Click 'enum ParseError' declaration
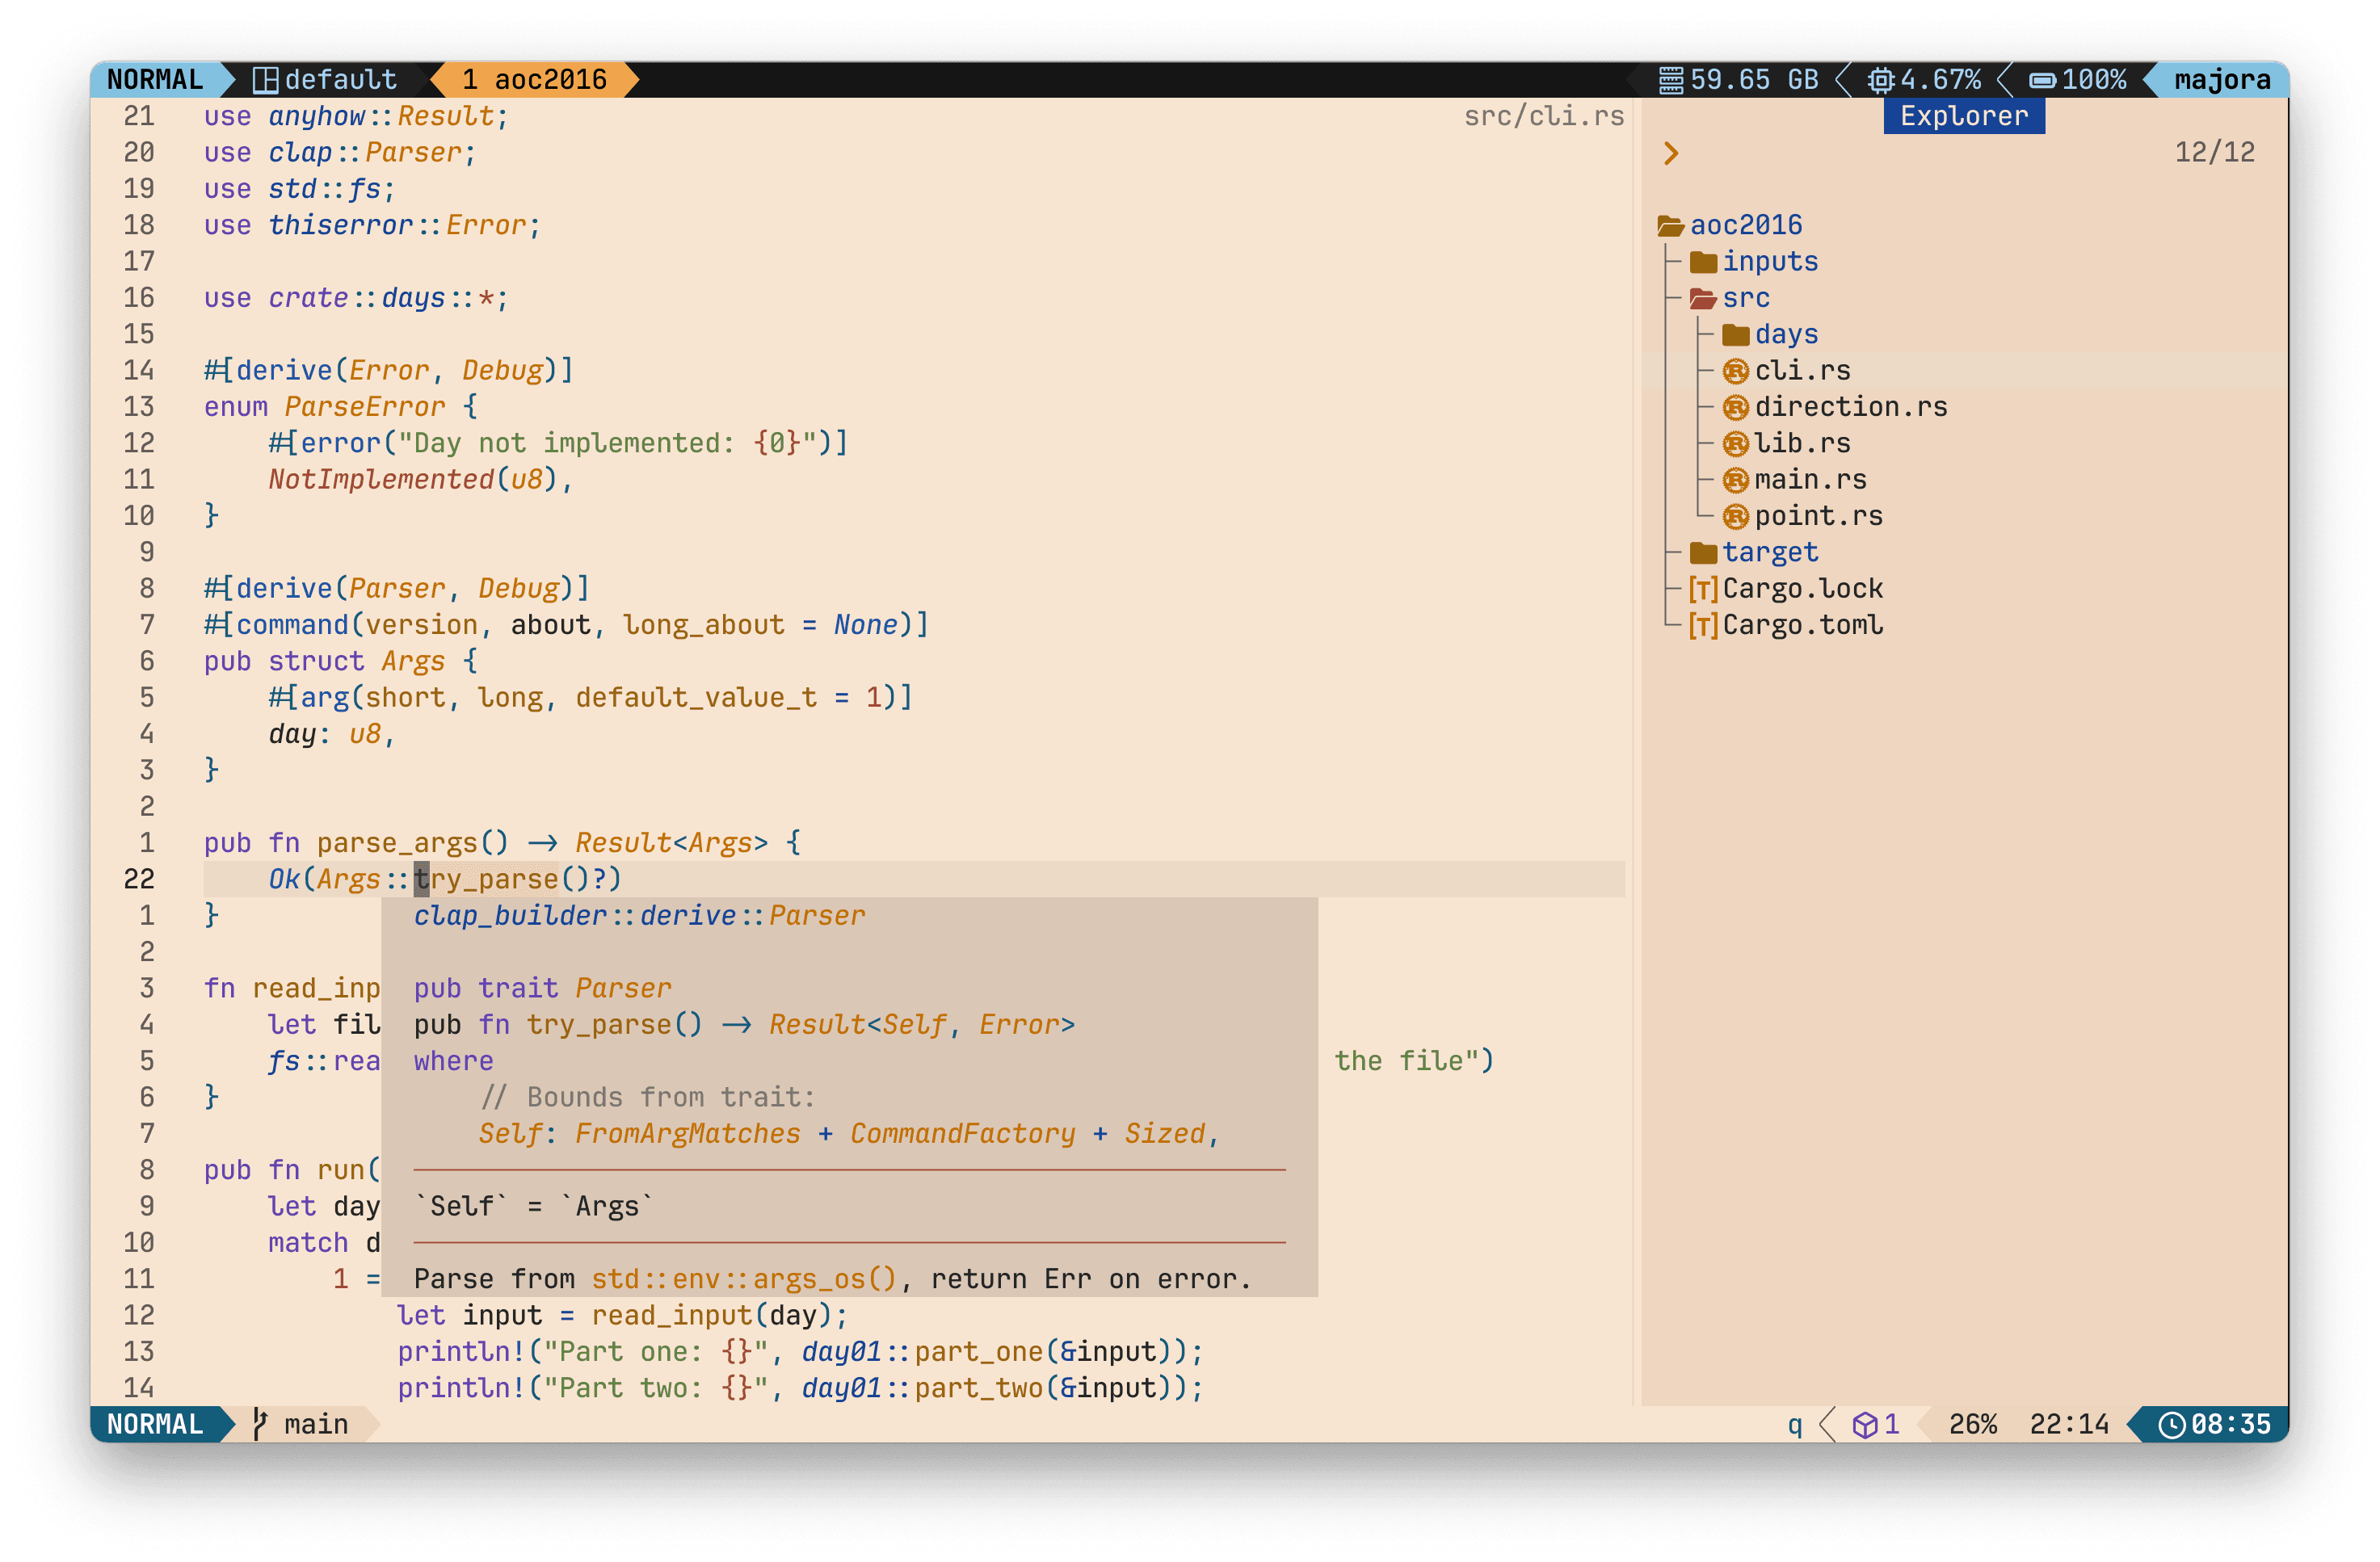This screenshot has height=1562, width=2380. [325, 407]
